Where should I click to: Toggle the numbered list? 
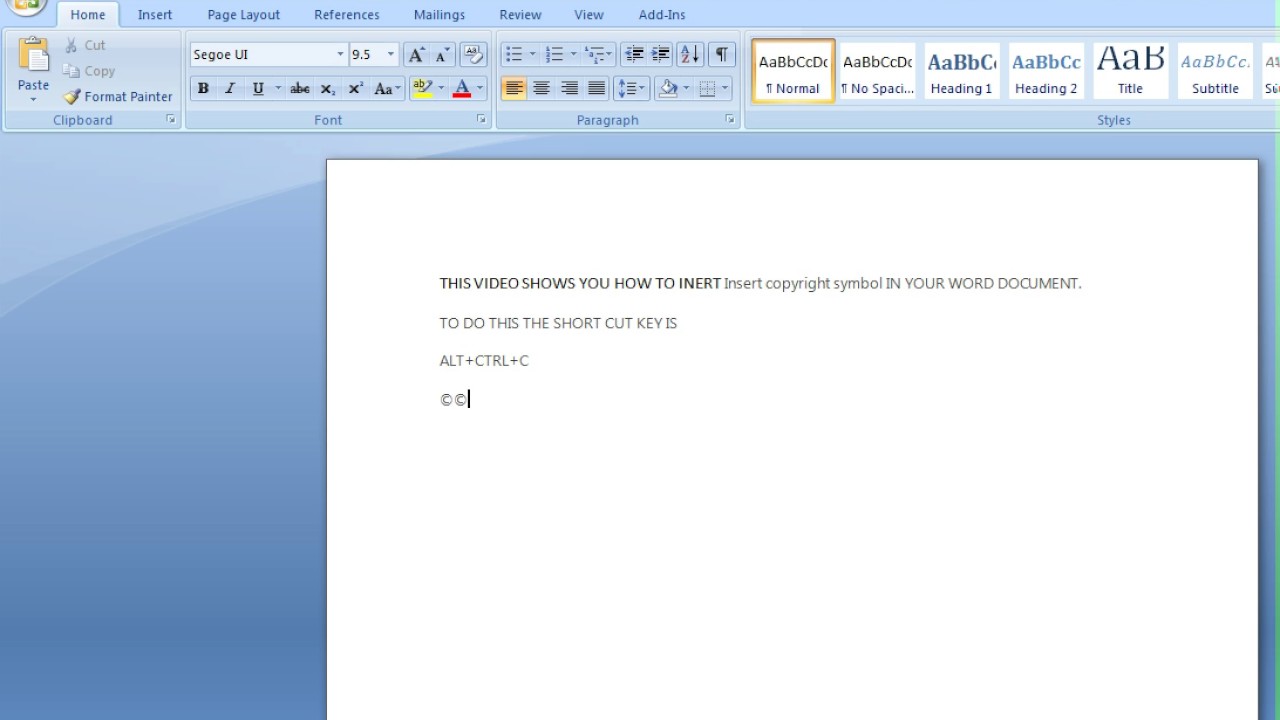tap(553, 54)
